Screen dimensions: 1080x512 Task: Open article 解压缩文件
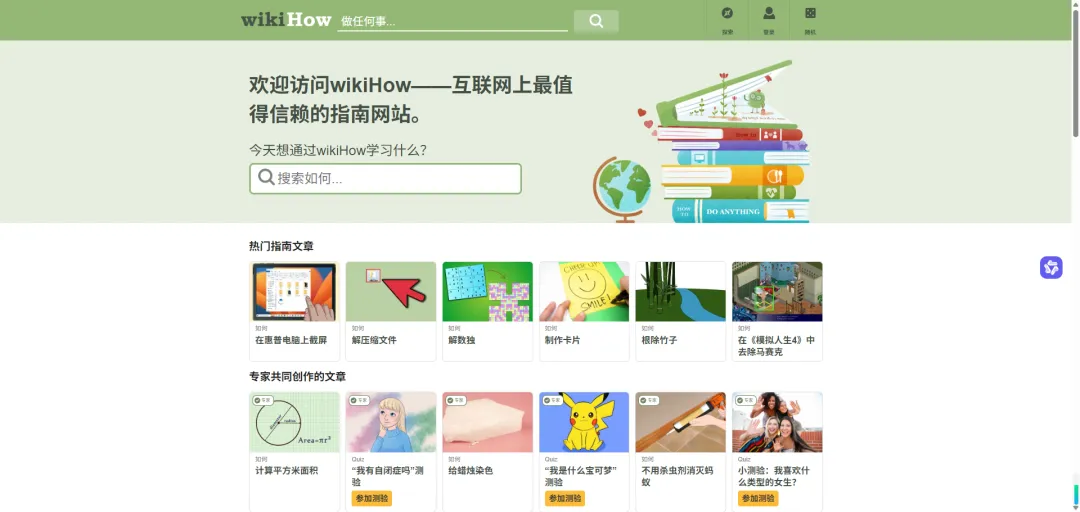[x=374, y=340]
